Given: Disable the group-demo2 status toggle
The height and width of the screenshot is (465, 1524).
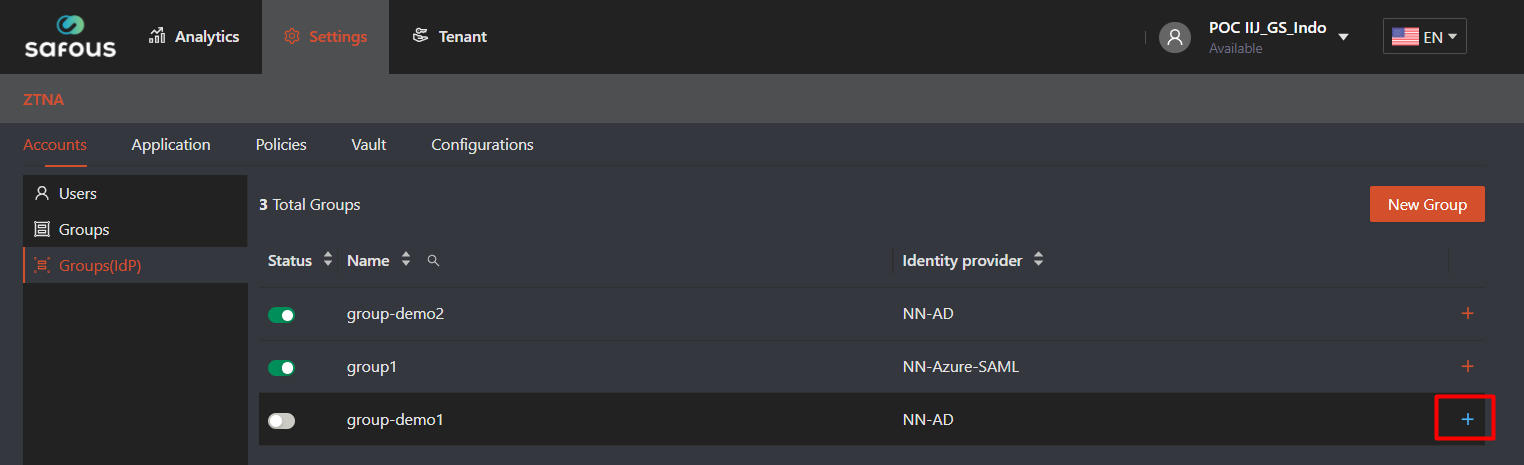Looking at the screenshot, I should (282, 315).
